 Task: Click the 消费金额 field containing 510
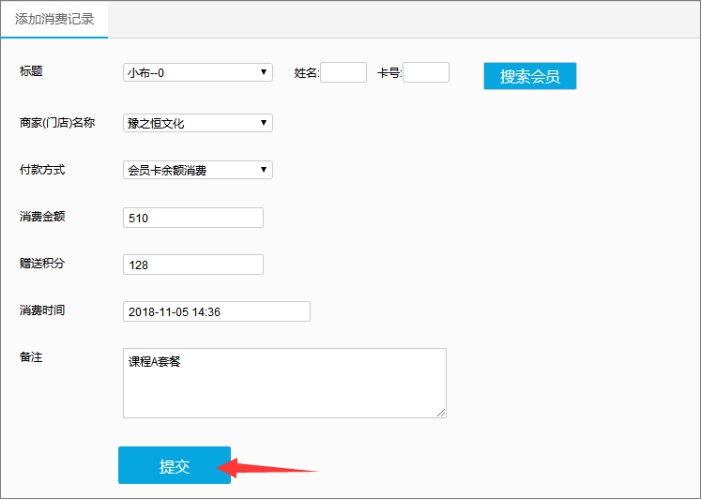[x=193, y=218]
